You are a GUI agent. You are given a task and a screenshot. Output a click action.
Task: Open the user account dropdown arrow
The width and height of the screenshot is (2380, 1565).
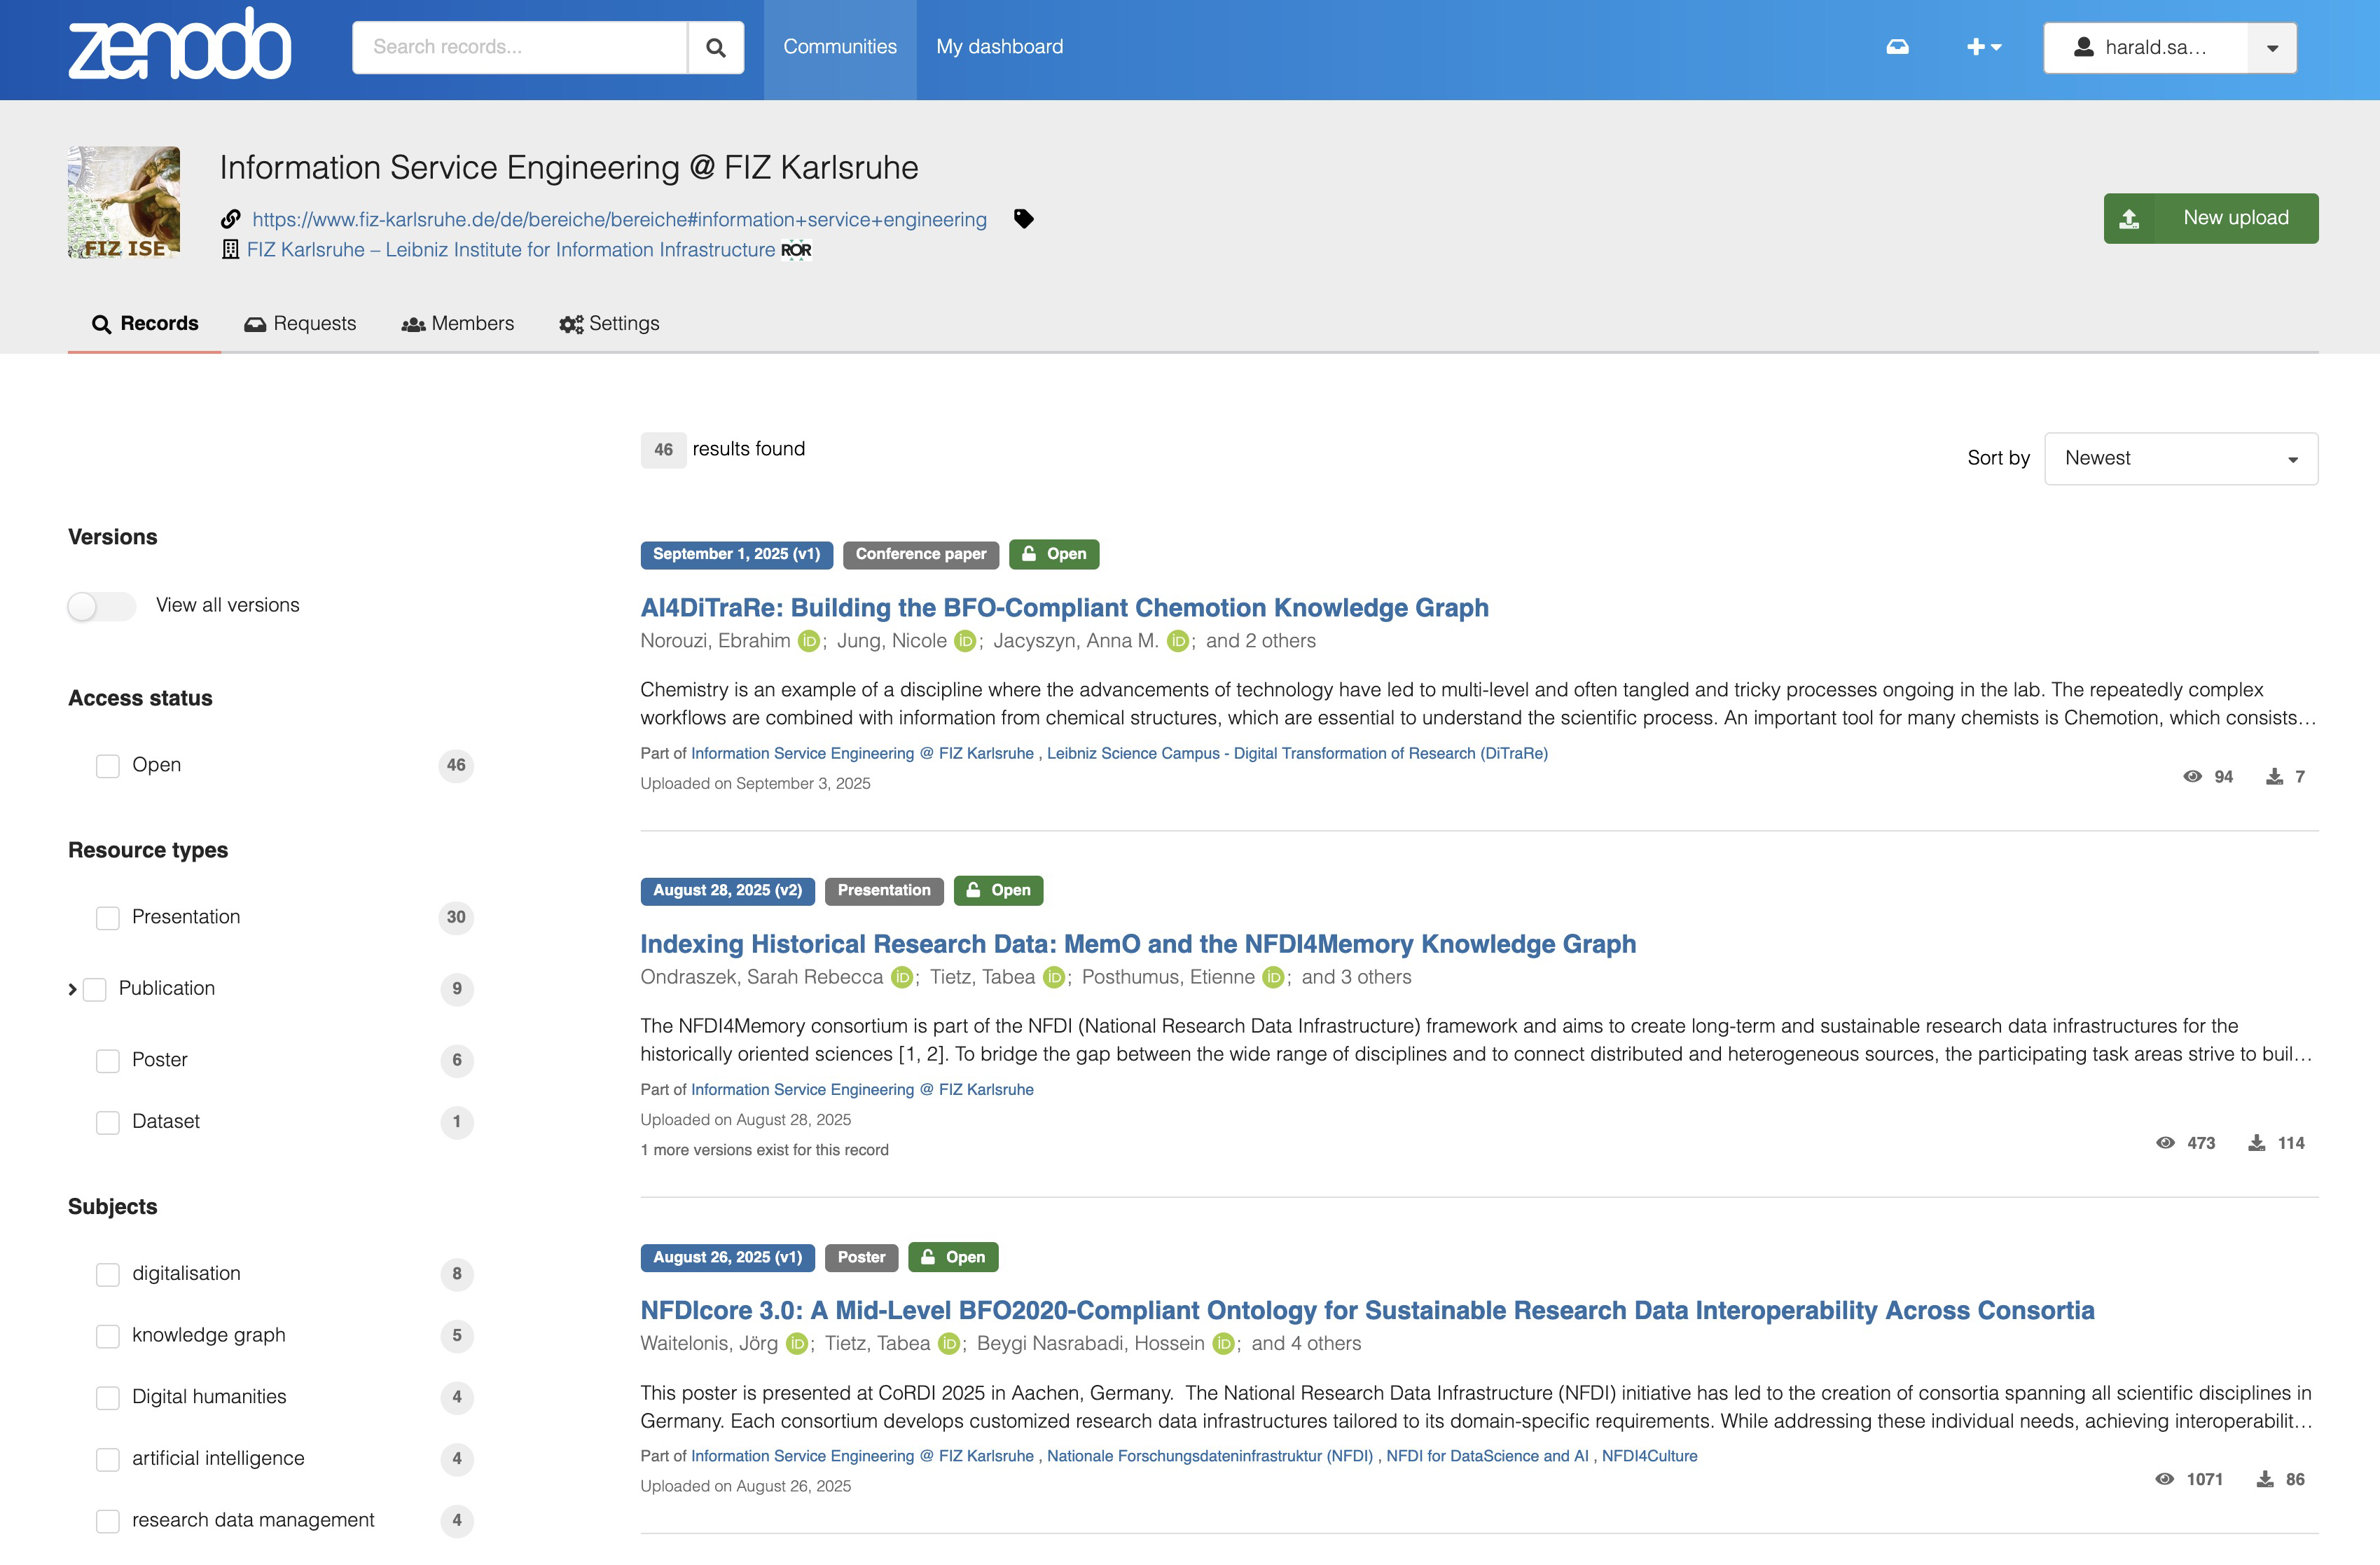click(x=2271, y=48)
